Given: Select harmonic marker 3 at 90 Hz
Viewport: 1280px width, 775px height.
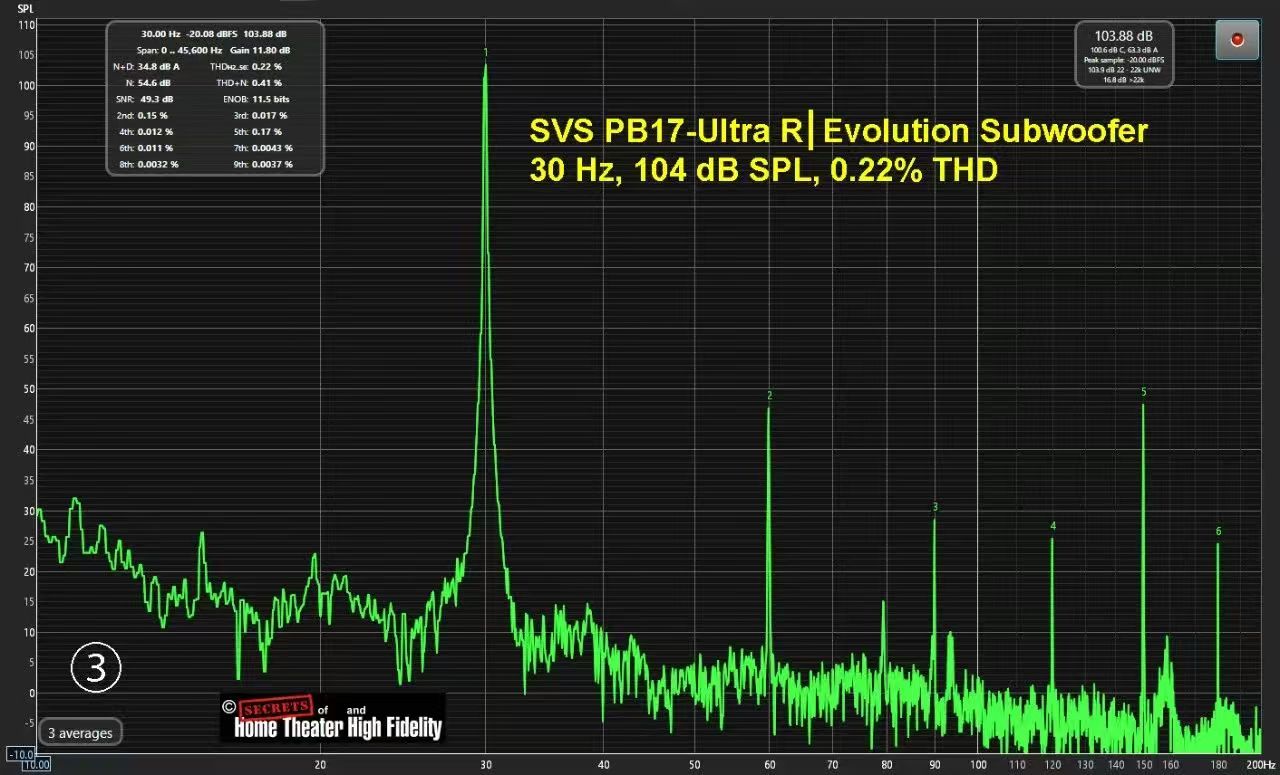Looking at the screenshot, I should pos(935,507).
